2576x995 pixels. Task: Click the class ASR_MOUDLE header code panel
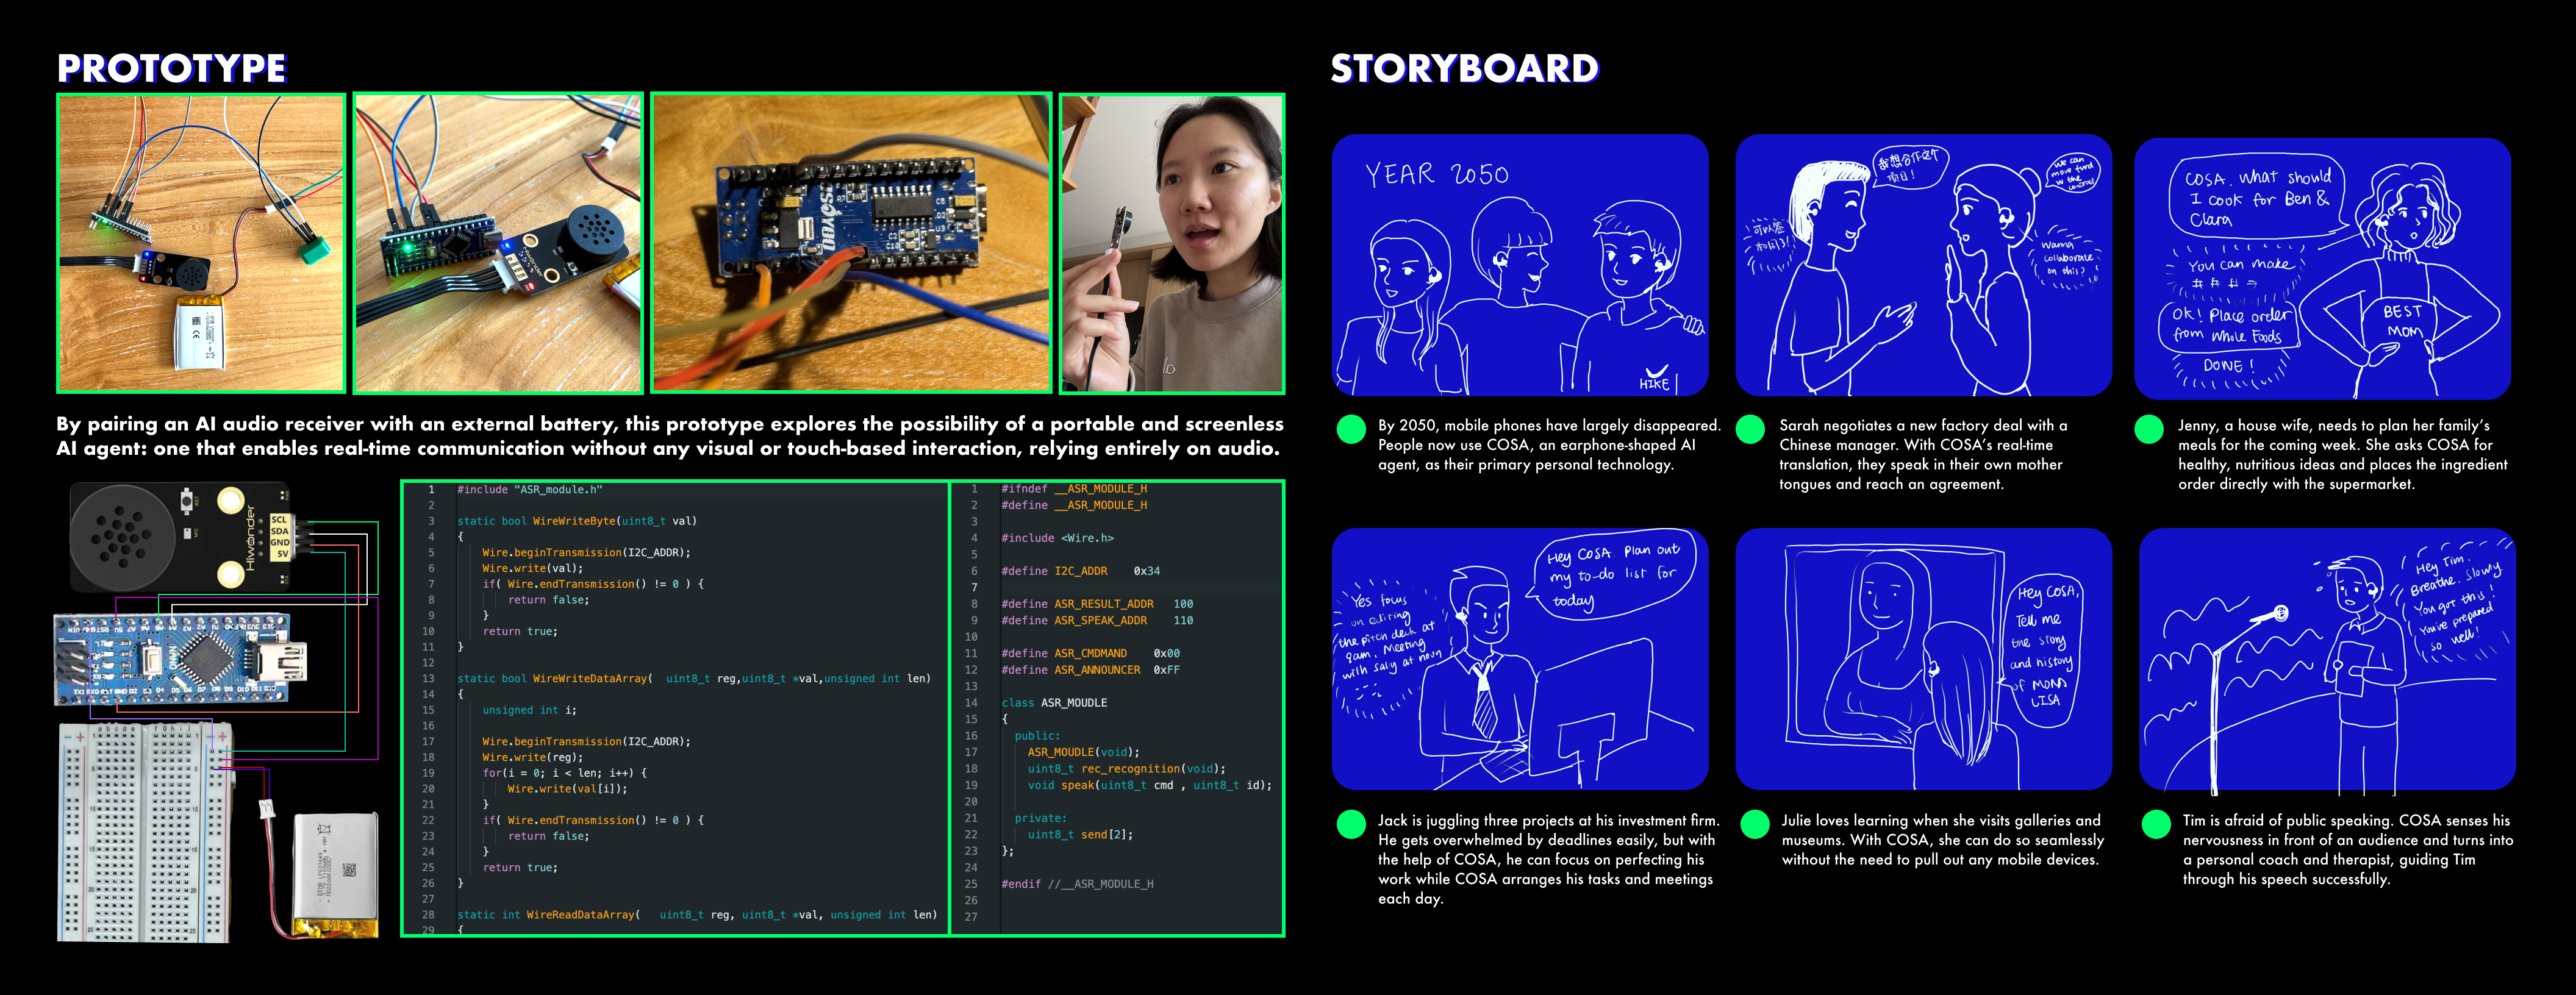tap(1117, 708)
